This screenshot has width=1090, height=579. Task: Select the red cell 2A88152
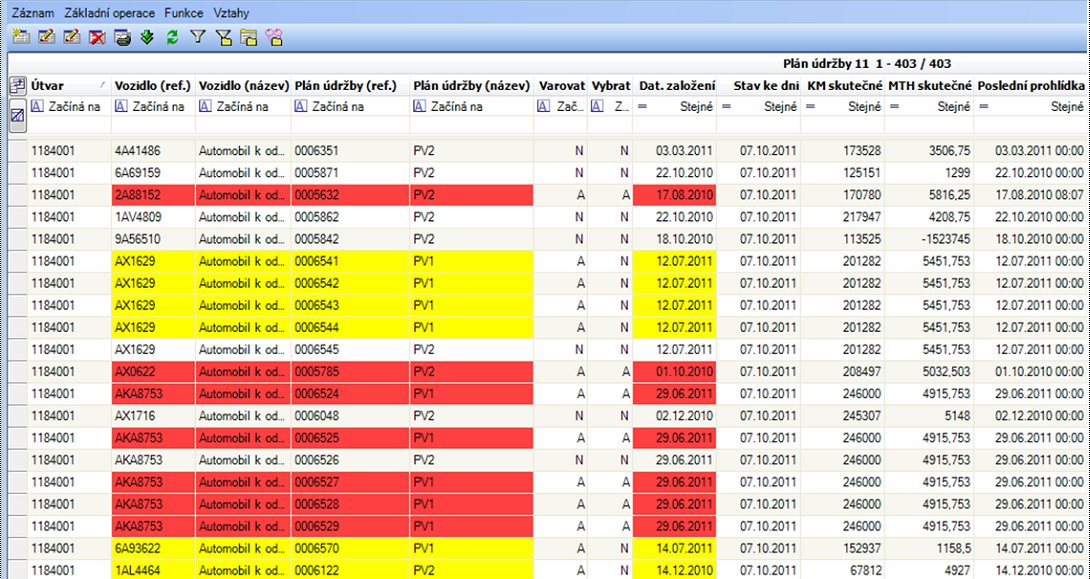click(153, 195)
